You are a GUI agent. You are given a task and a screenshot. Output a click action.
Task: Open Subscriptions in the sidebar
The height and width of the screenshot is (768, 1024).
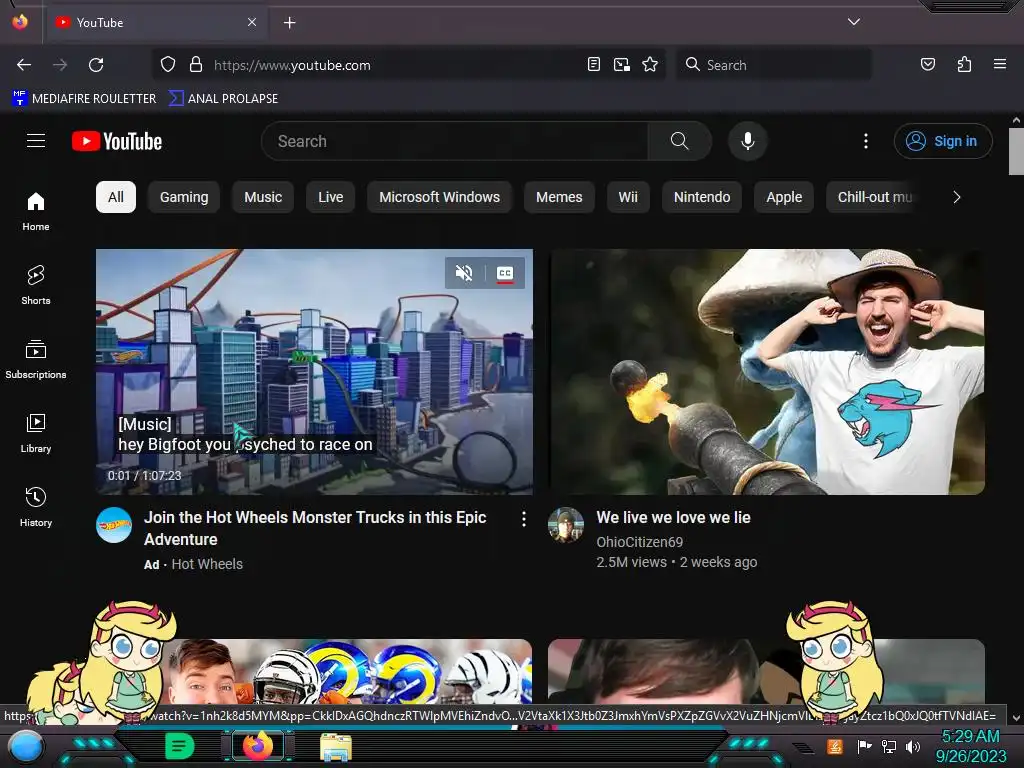[36, 359]
